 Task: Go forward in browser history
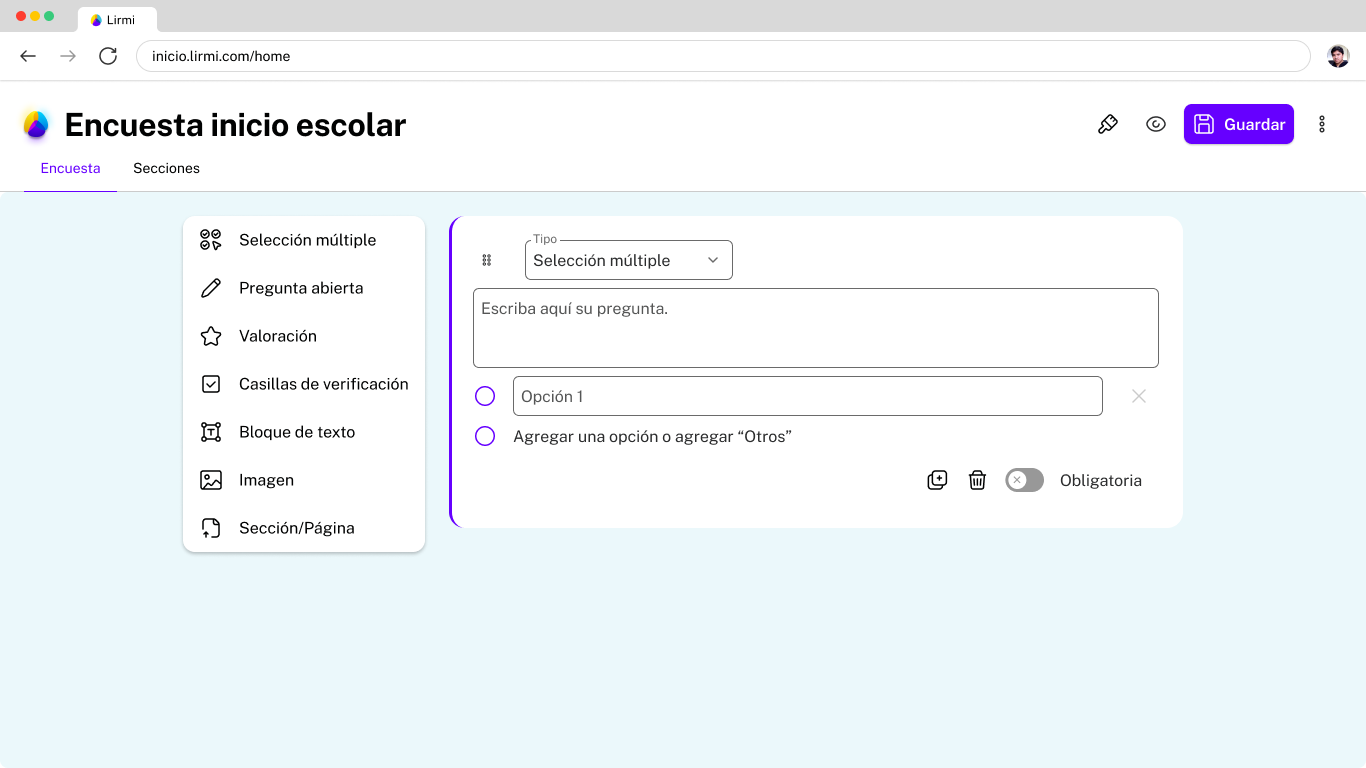click(68, 56)
